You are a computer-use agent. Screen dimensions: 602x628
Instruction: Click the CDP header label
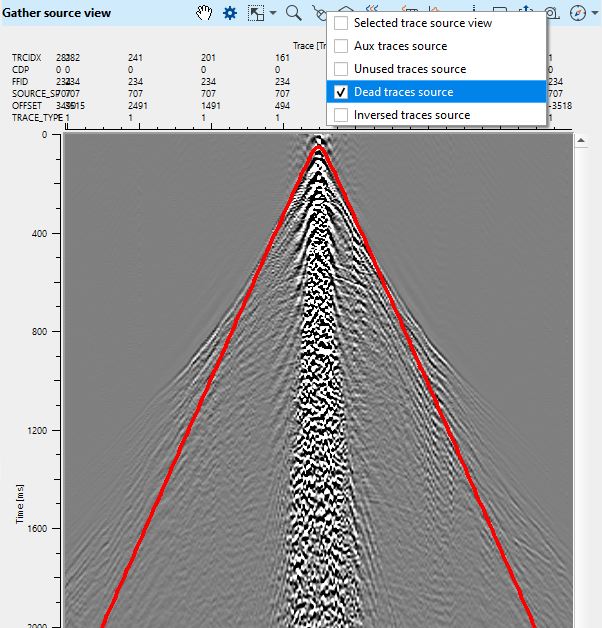[20, 70]
